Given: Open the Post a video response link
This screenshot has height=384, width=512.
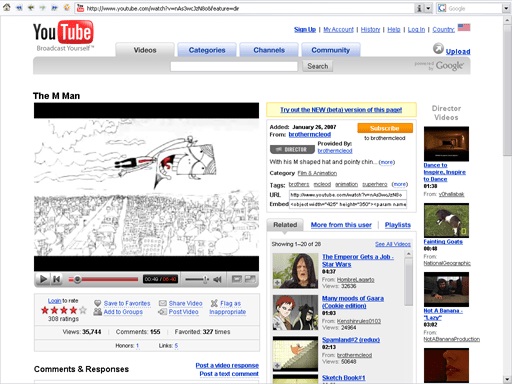Looking at the screenshot, I should [x=227, y=365].
